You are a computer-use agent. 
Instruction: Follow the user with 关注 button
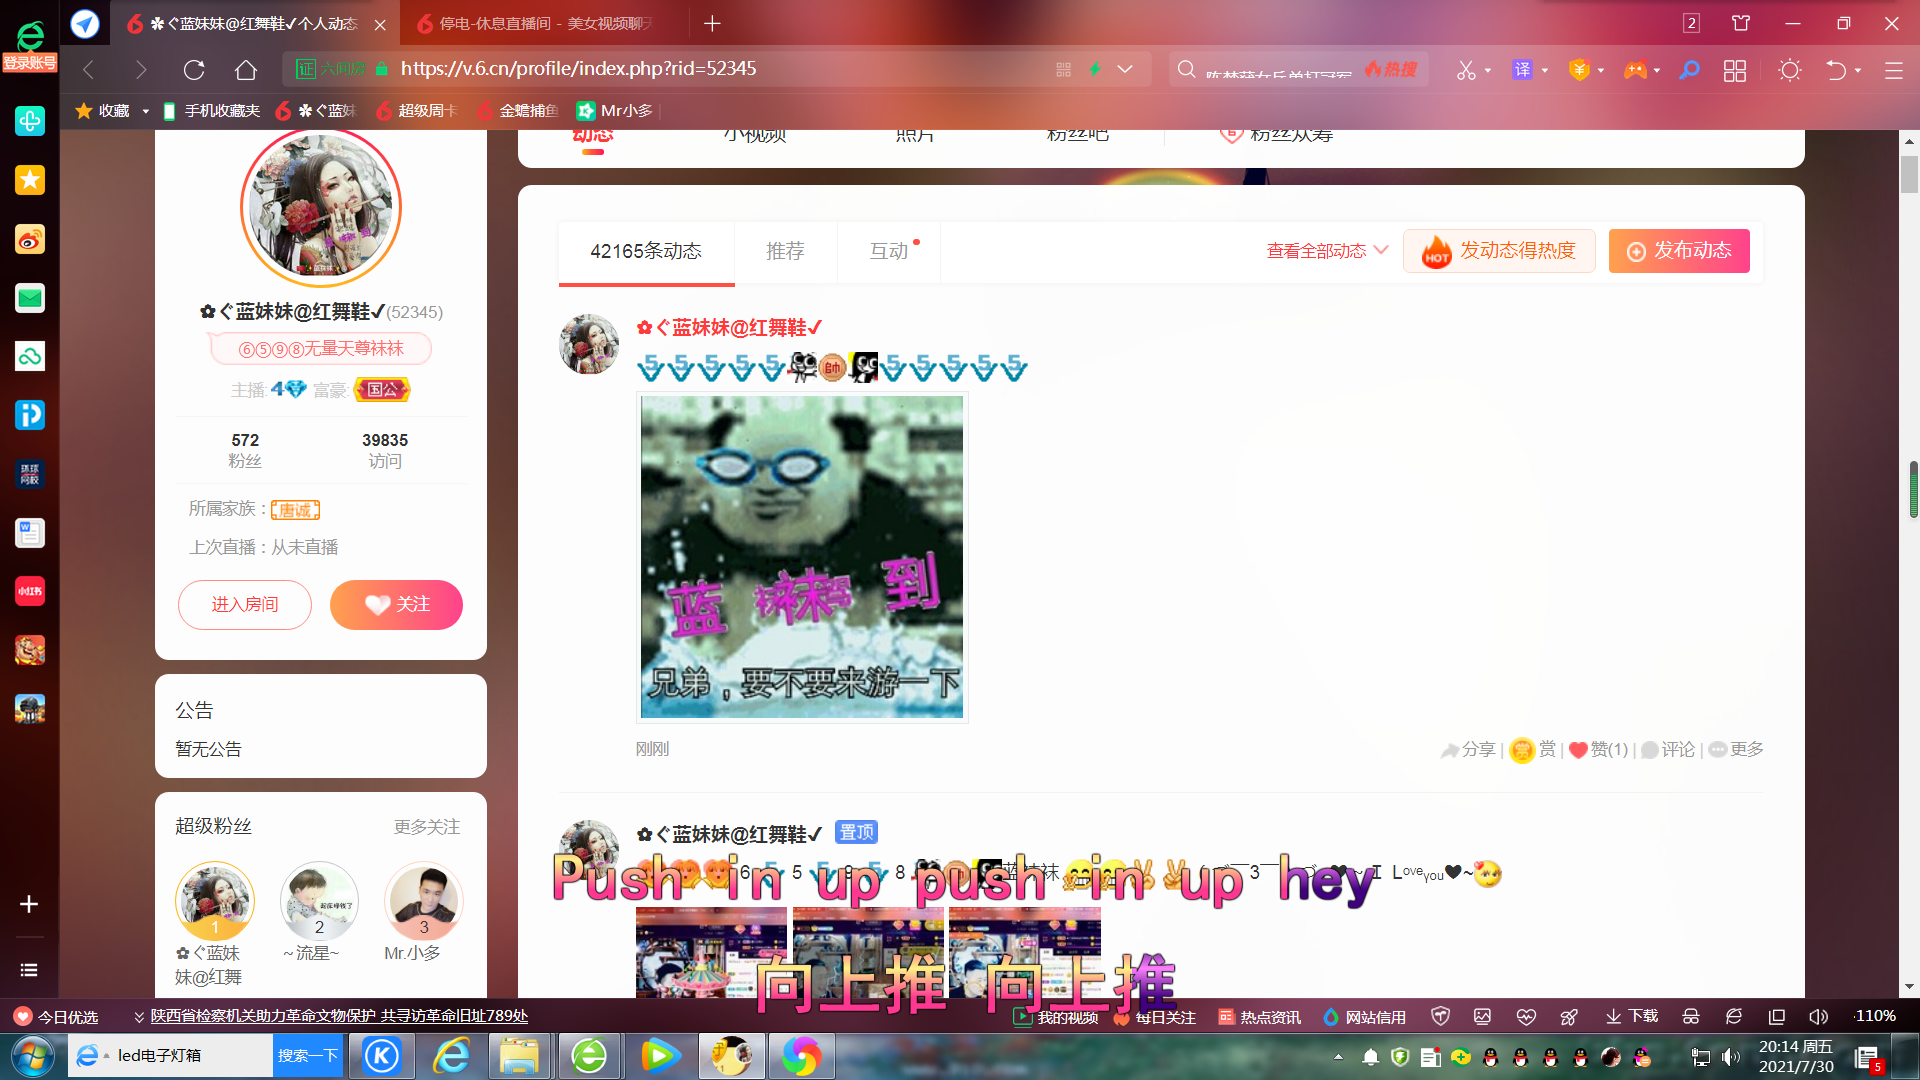pyautogui.click(x=396, y=605)
